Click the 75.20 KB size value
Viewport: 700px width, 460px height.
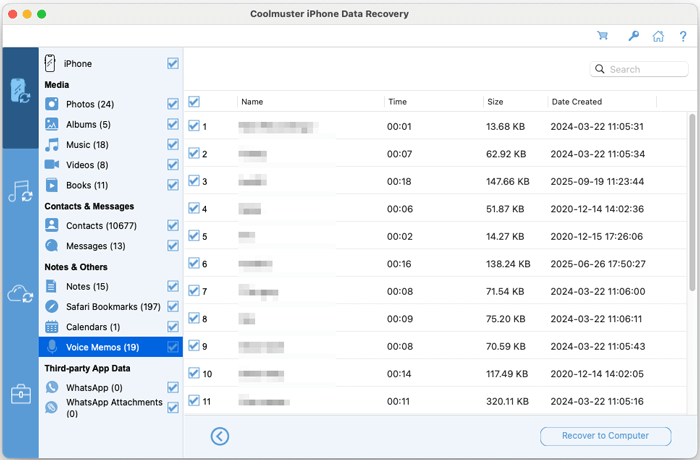pyautogui.click(x=505, y=319)
